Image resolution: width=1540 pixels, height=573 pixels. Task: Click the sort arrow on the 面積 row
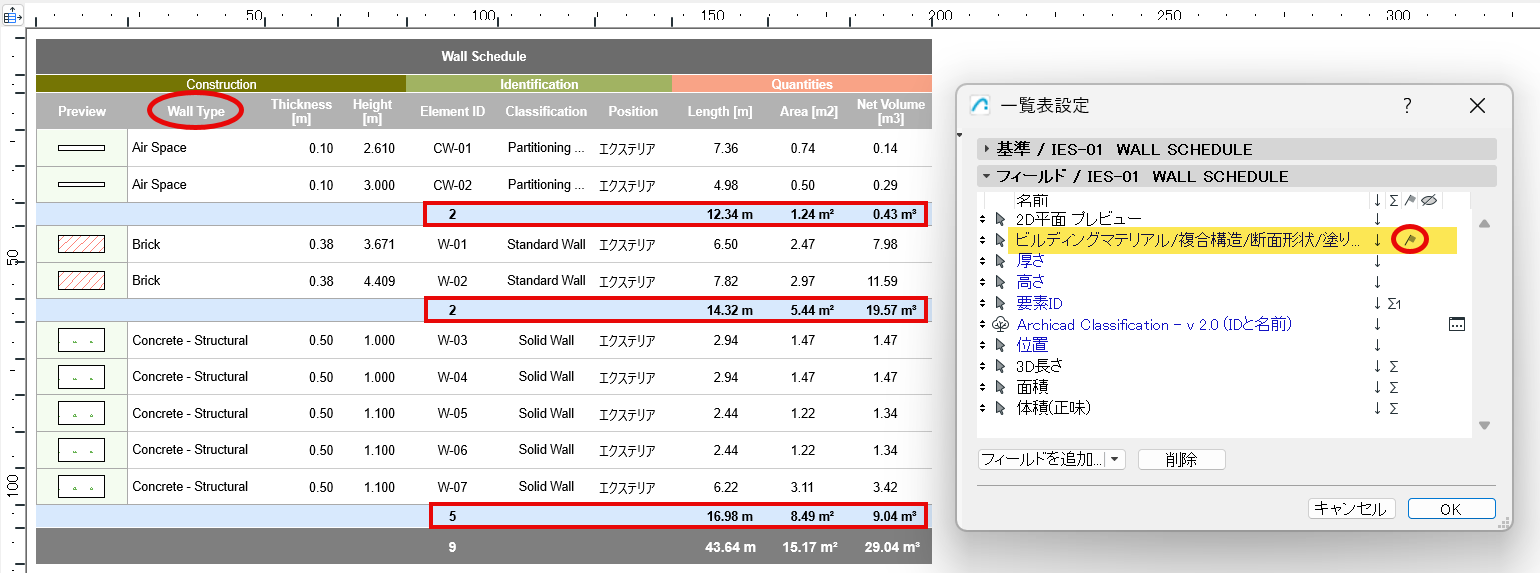pyautogui.click(x=1377, y=387)
